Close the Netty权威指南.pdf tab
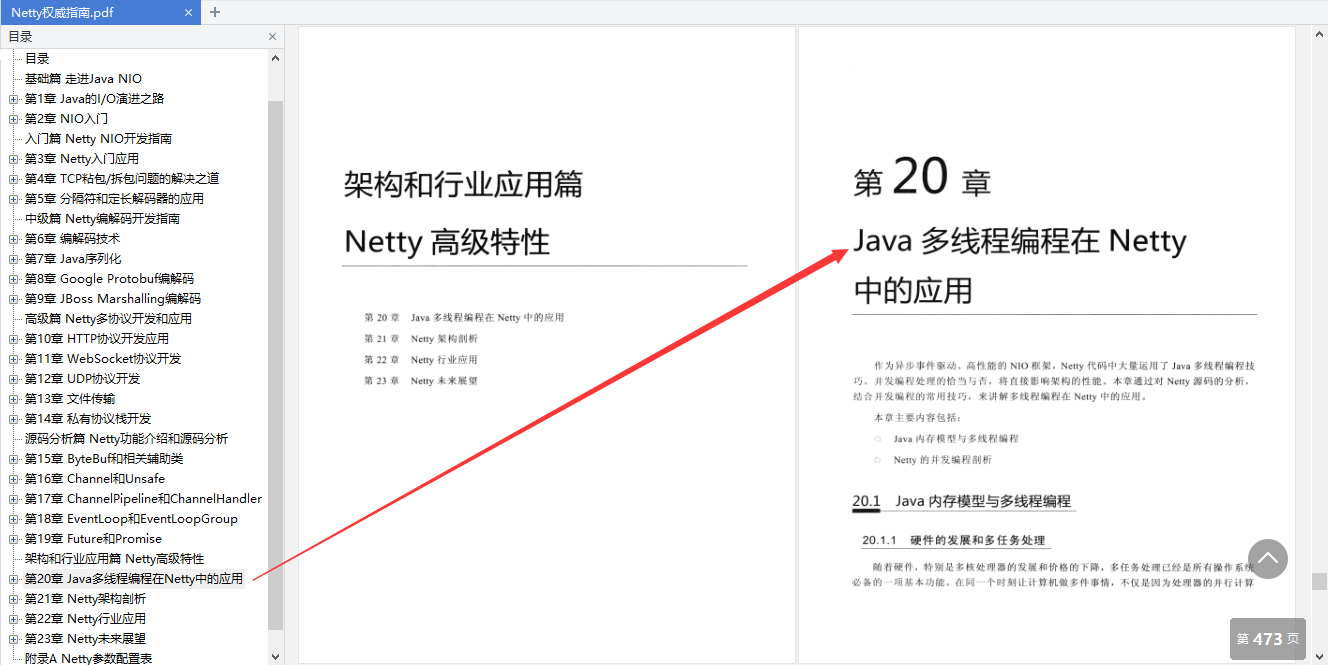 click(x=187, y=12)
